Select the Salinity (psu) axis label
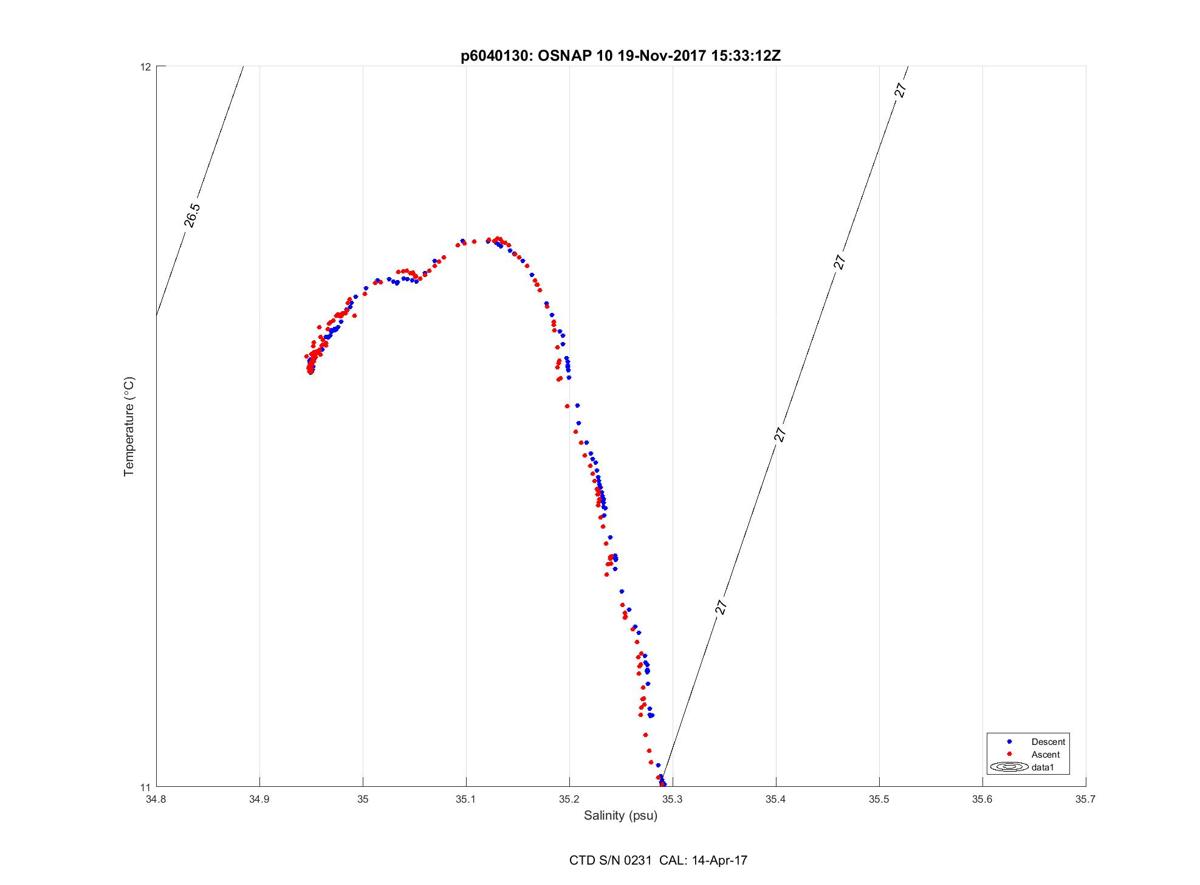Screen dimensions: 1200x885 (621, 815)
